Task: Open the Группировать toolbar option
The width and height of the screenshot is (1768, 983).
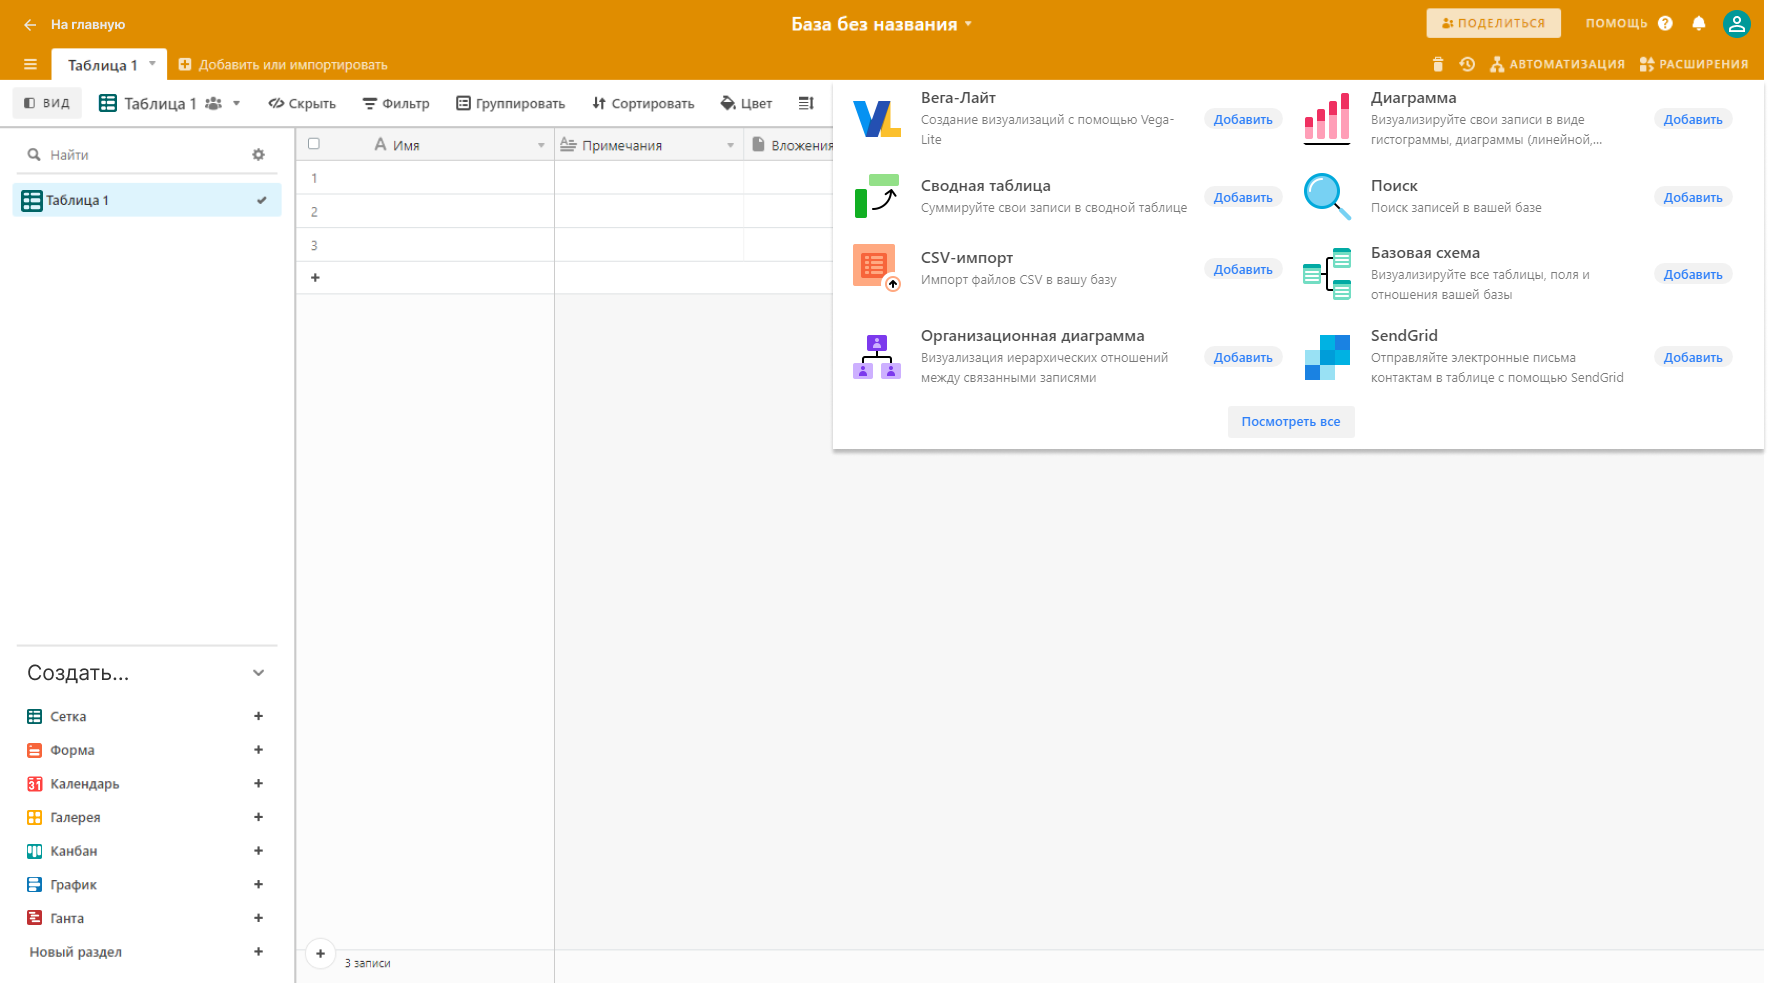Action: point(511,103)
